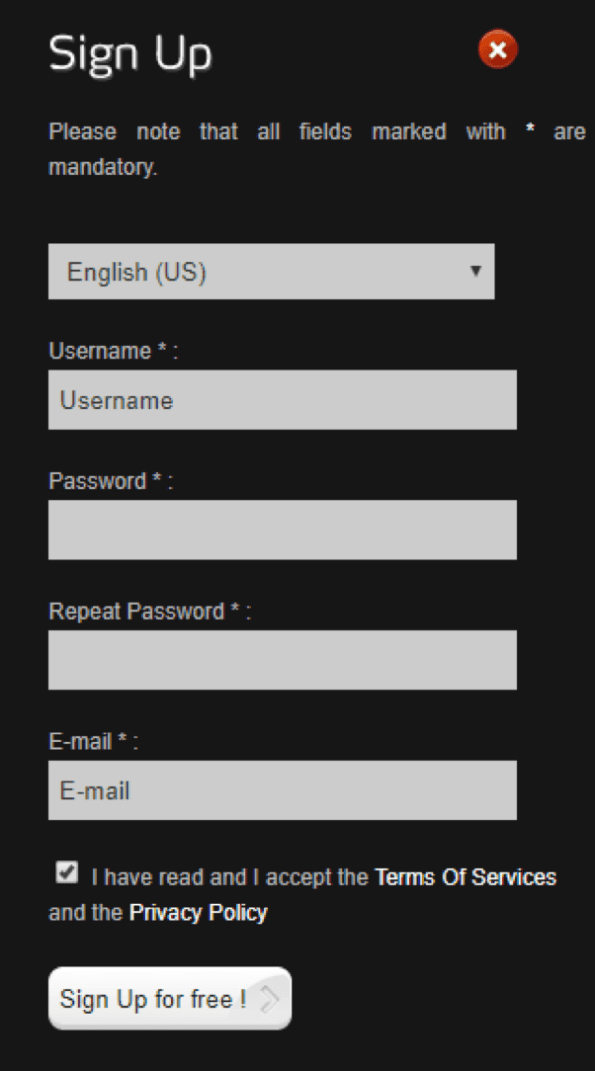The height and width of the screenshot is (1071, 595).
Task: Open the Privacy Policy link
Action: [198, 913]
